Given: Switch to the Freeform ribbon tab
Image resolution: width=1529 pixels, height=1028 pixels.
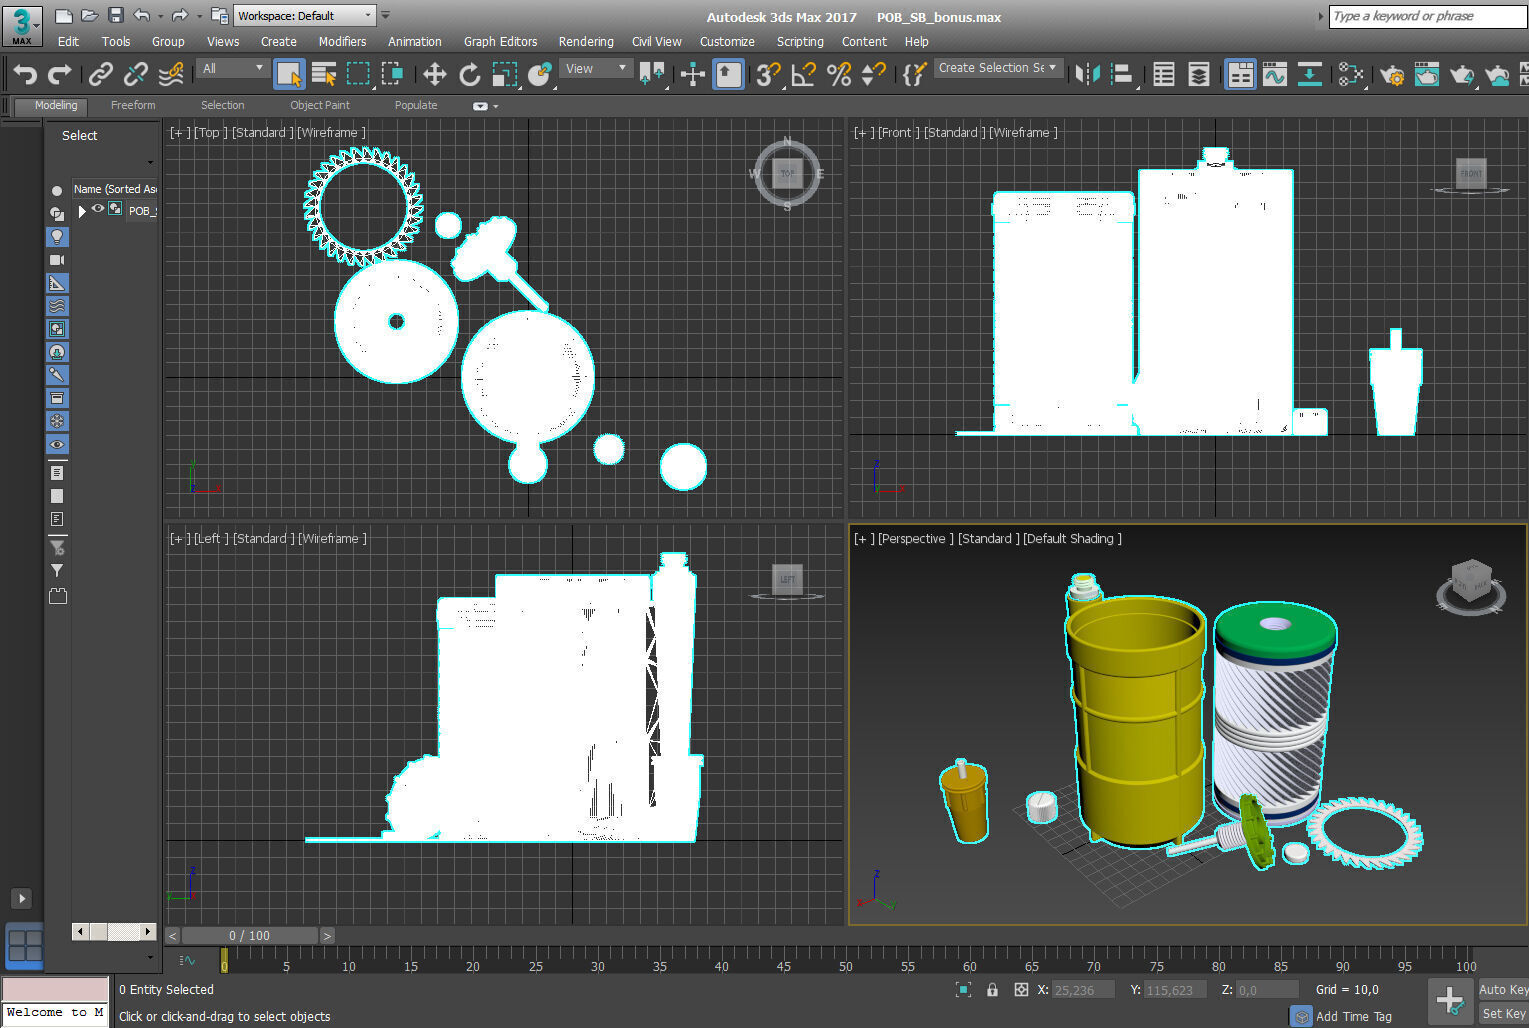Looking at the screenshot, I should (x=133, y=105).
